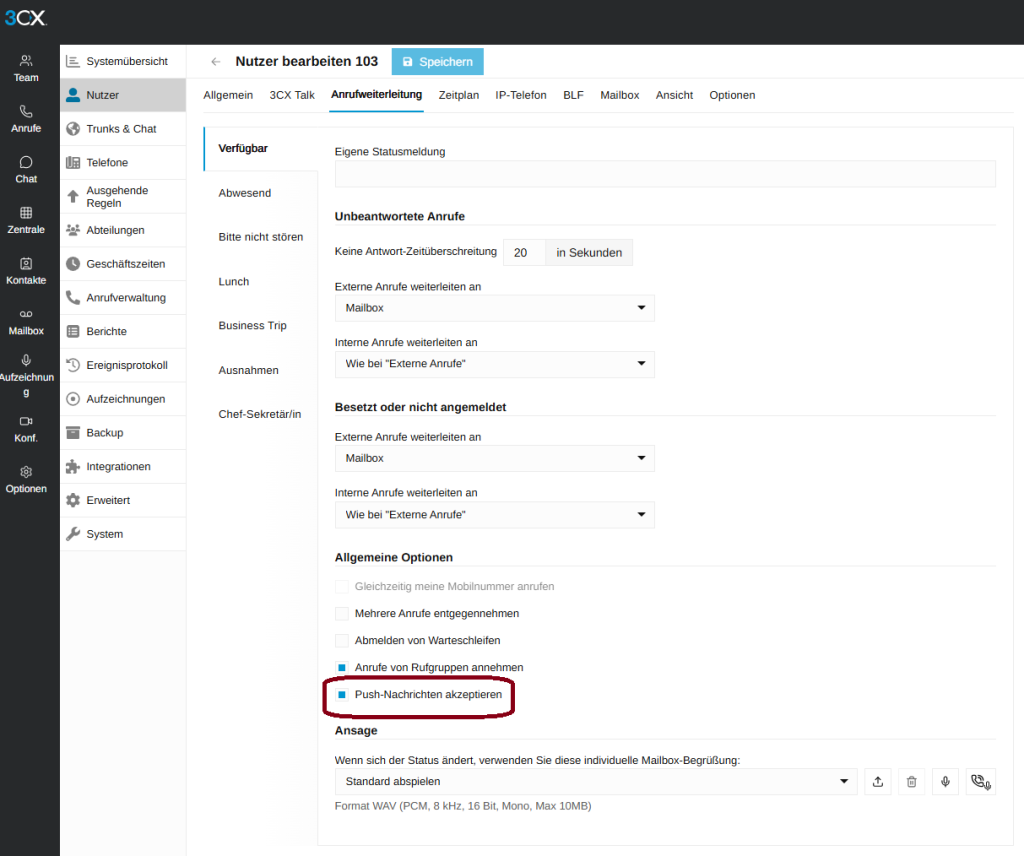Select Bitte nicht stören status
This screenshot has height=856, width=1024.
261,237
